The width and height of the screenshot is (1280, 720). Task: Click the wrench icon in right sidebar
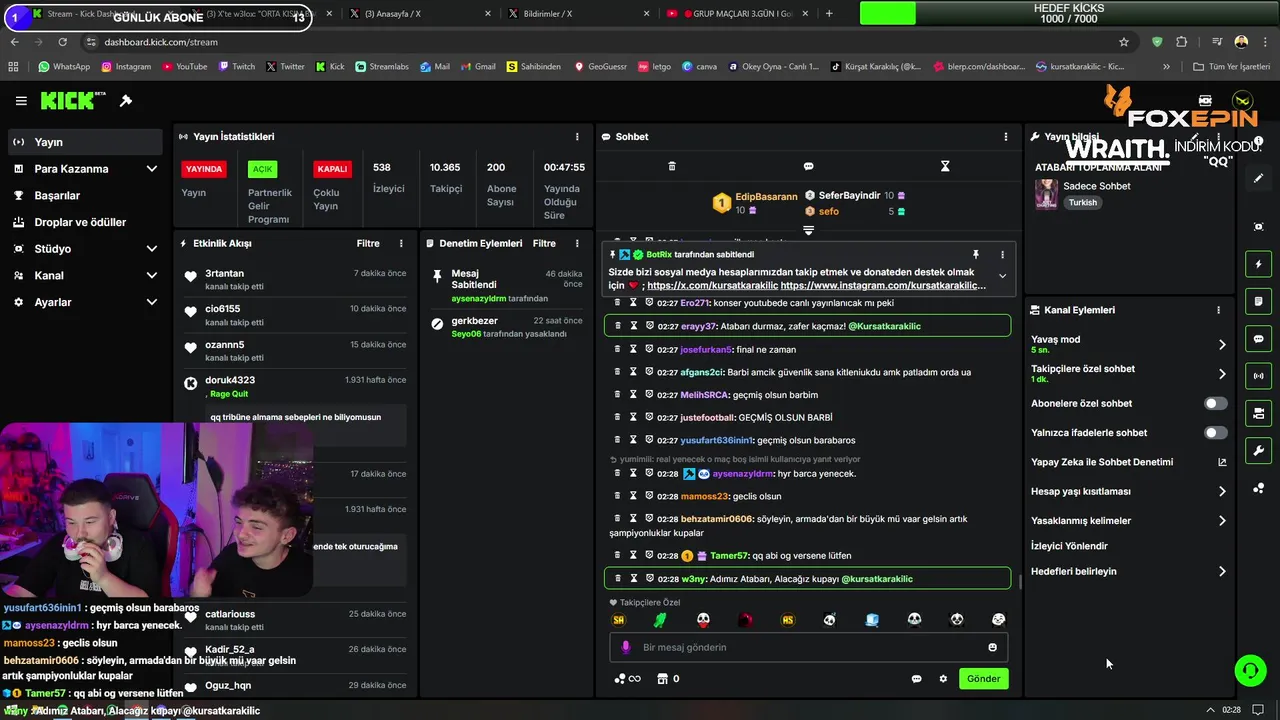click(1259, 450)
